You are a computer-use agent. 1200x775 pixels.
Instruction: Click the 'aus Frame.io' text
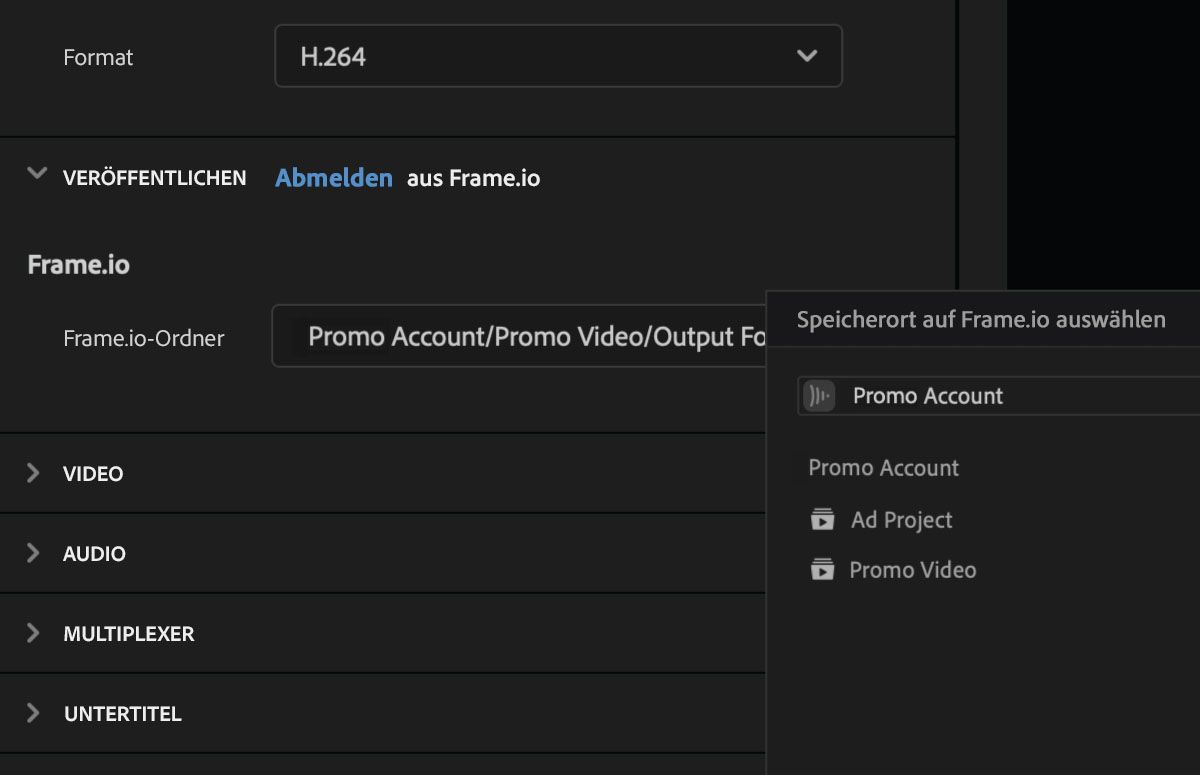point(473,178)
